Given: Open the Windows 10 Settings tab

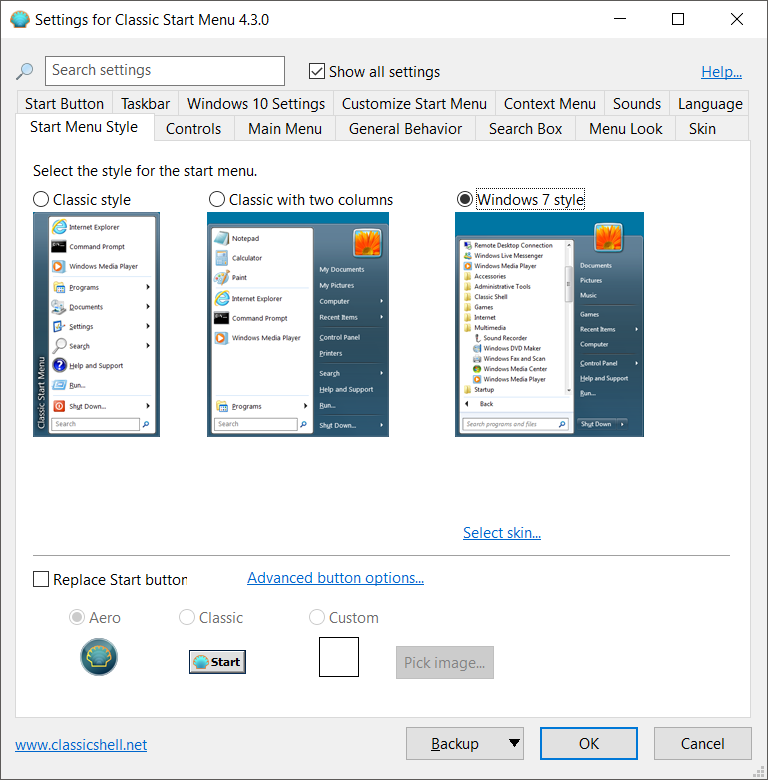Looking at the screenshot, I should click(x=256, y=103).
